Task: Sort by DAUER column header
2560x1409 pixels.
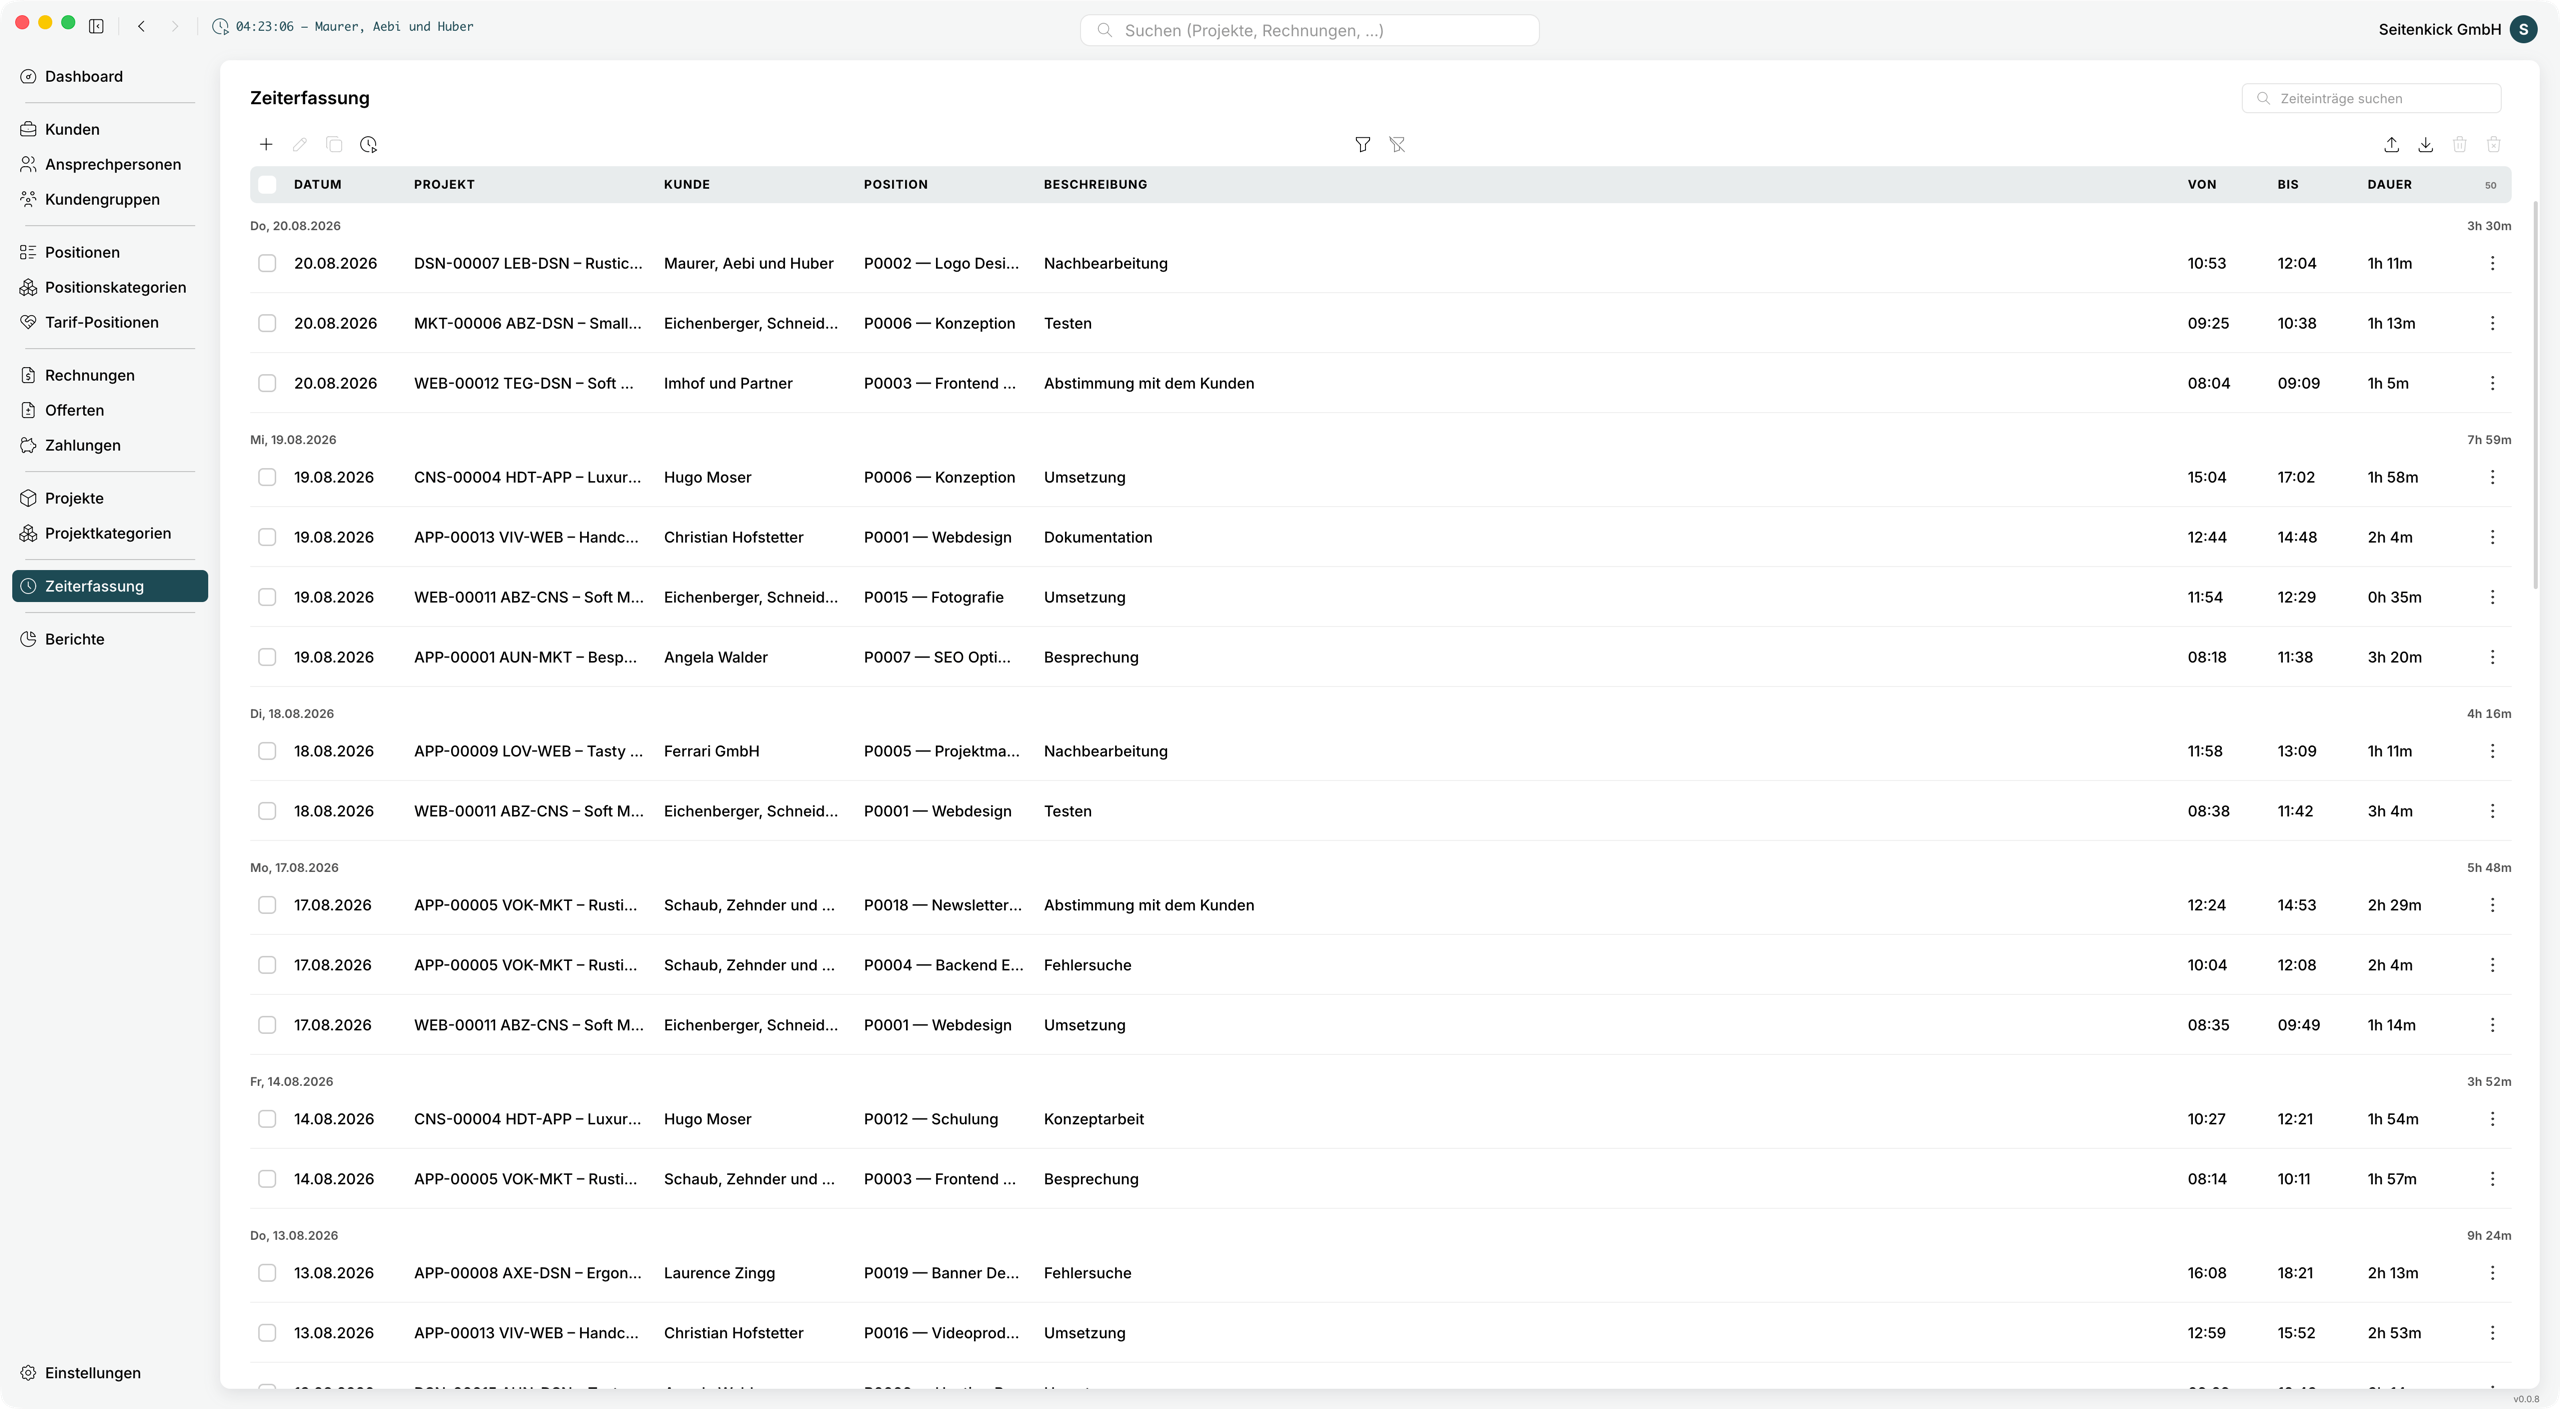Action: (2390, 184)
